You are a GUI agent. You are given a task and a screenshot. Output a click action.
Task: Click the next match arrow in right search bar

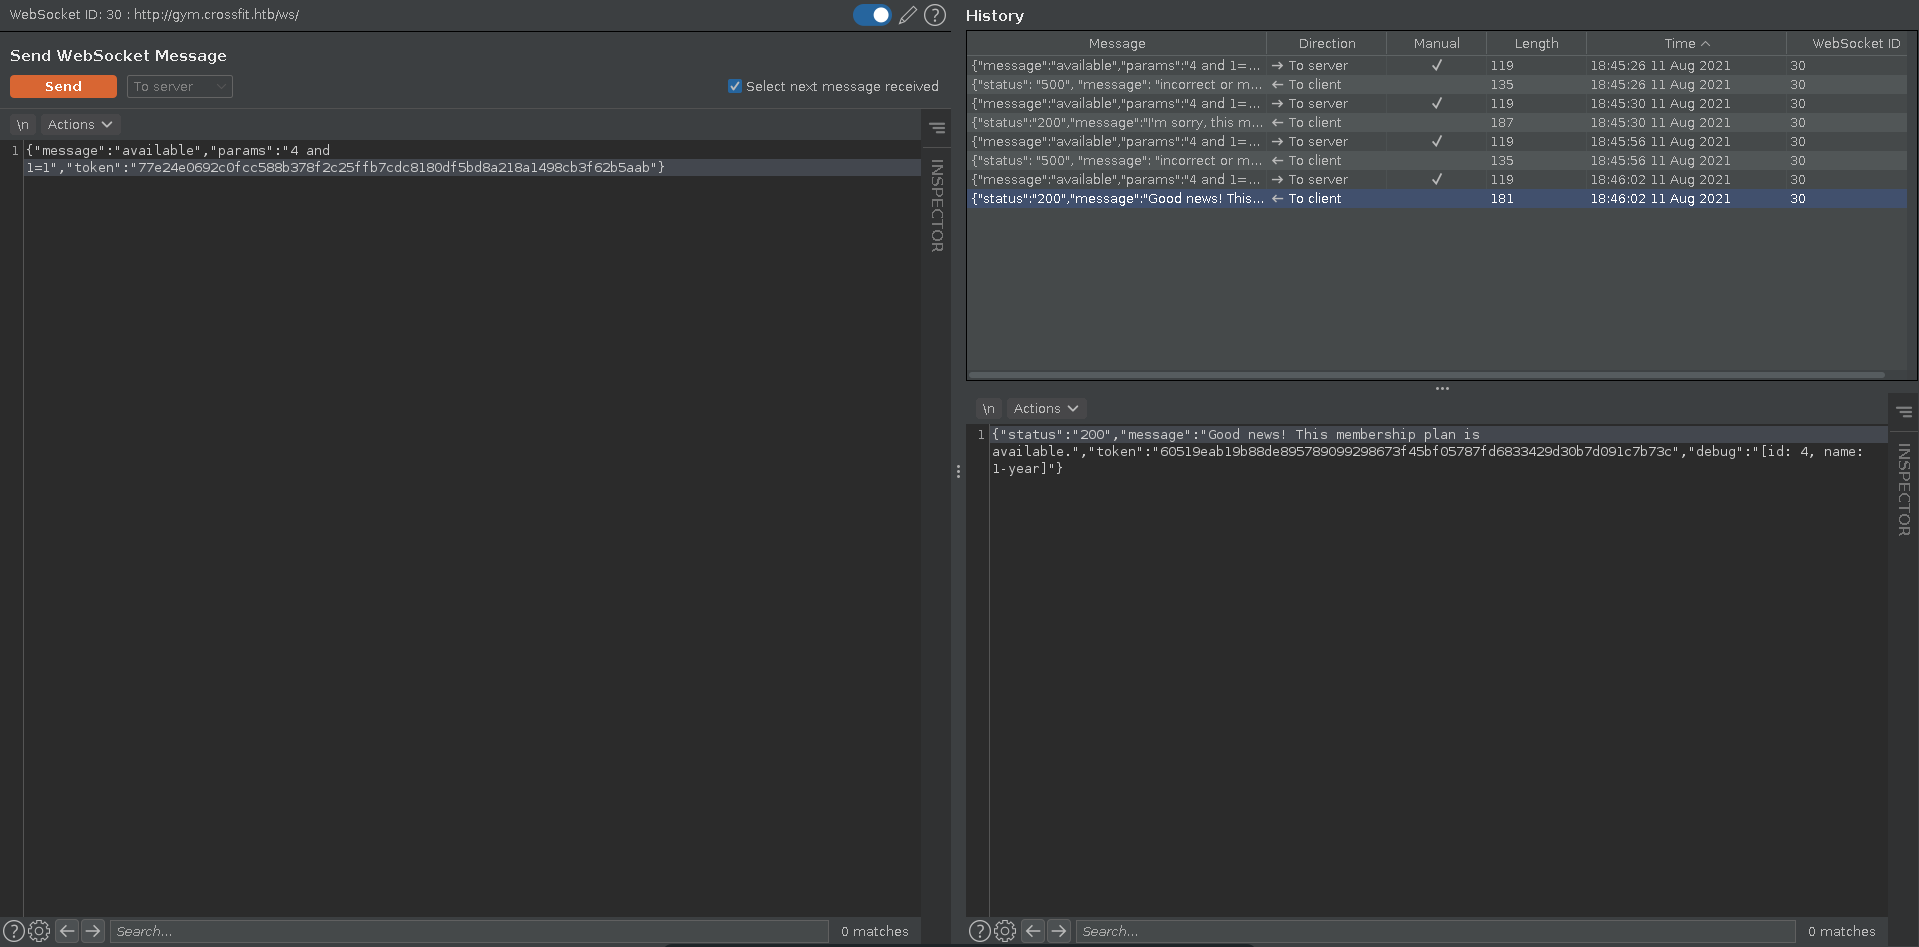1059,931
